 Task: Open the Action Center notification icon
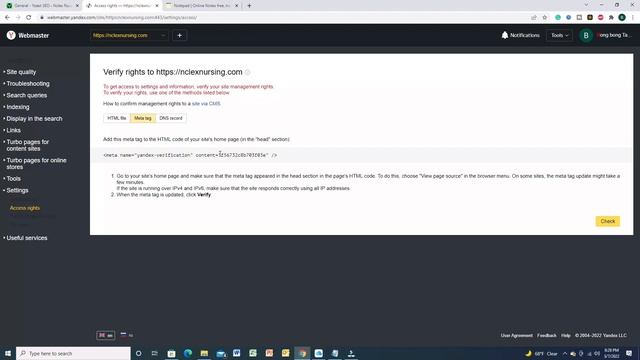pos(629,353)
